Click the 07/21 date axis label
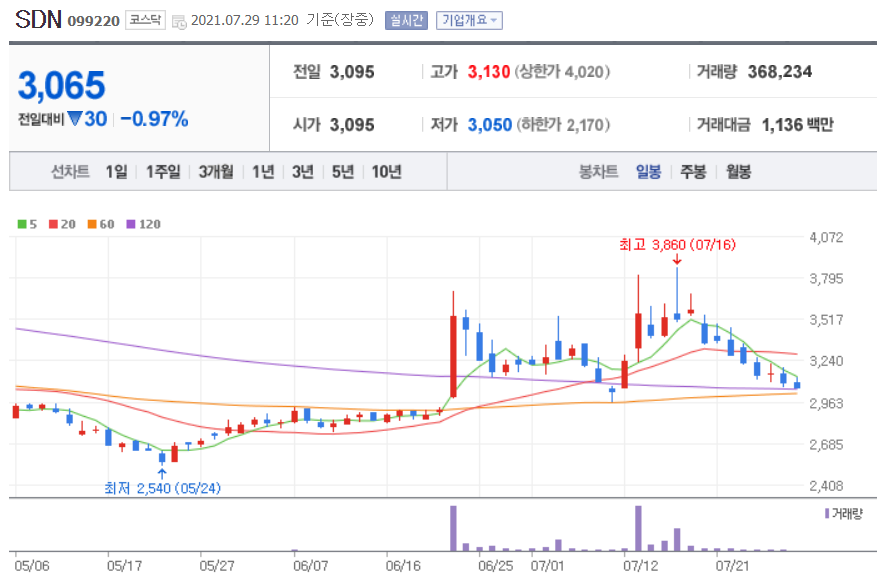 tap(733, 566)
